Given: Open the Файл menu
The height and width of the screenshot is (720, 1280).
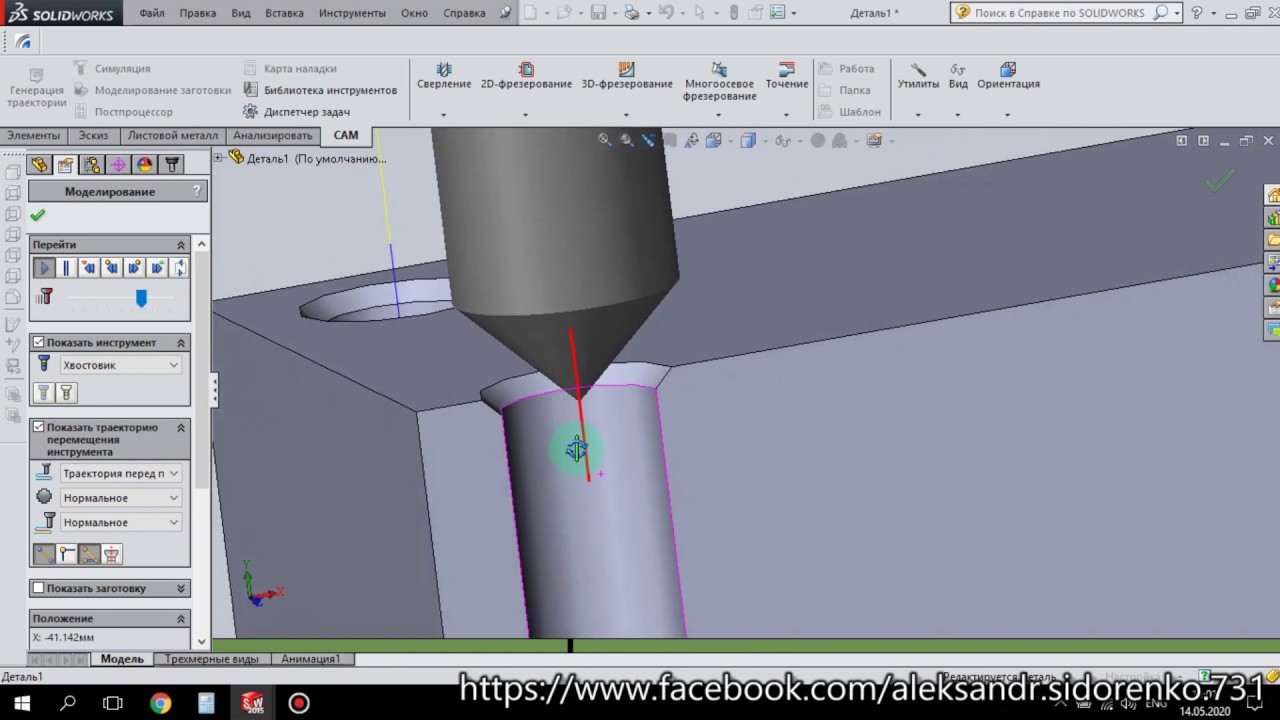Looking at the screenshot, I should point(152,13).
